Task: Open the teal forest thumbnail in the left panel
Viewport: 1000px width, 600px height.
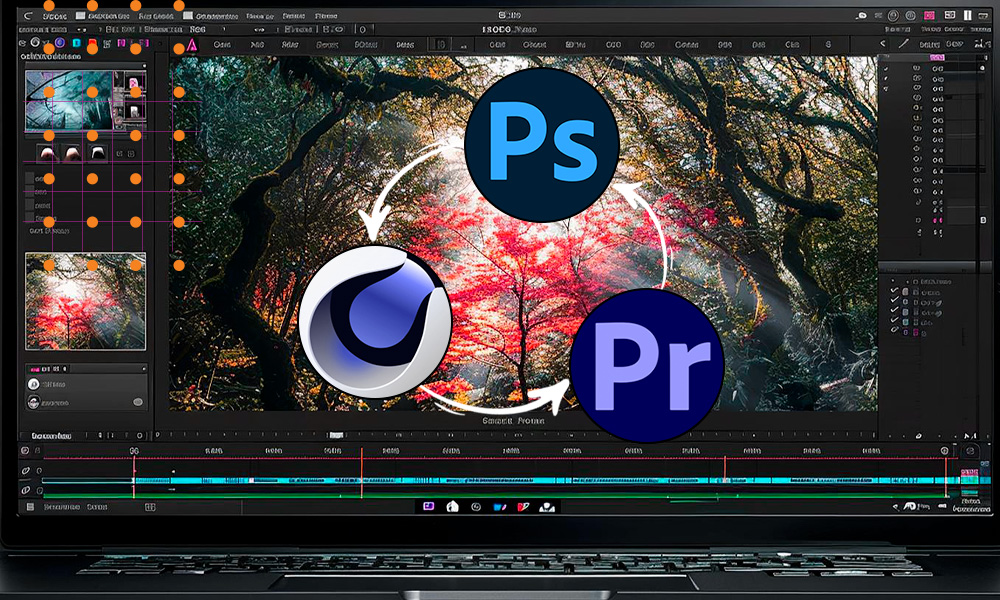Action: click(69, 100)
